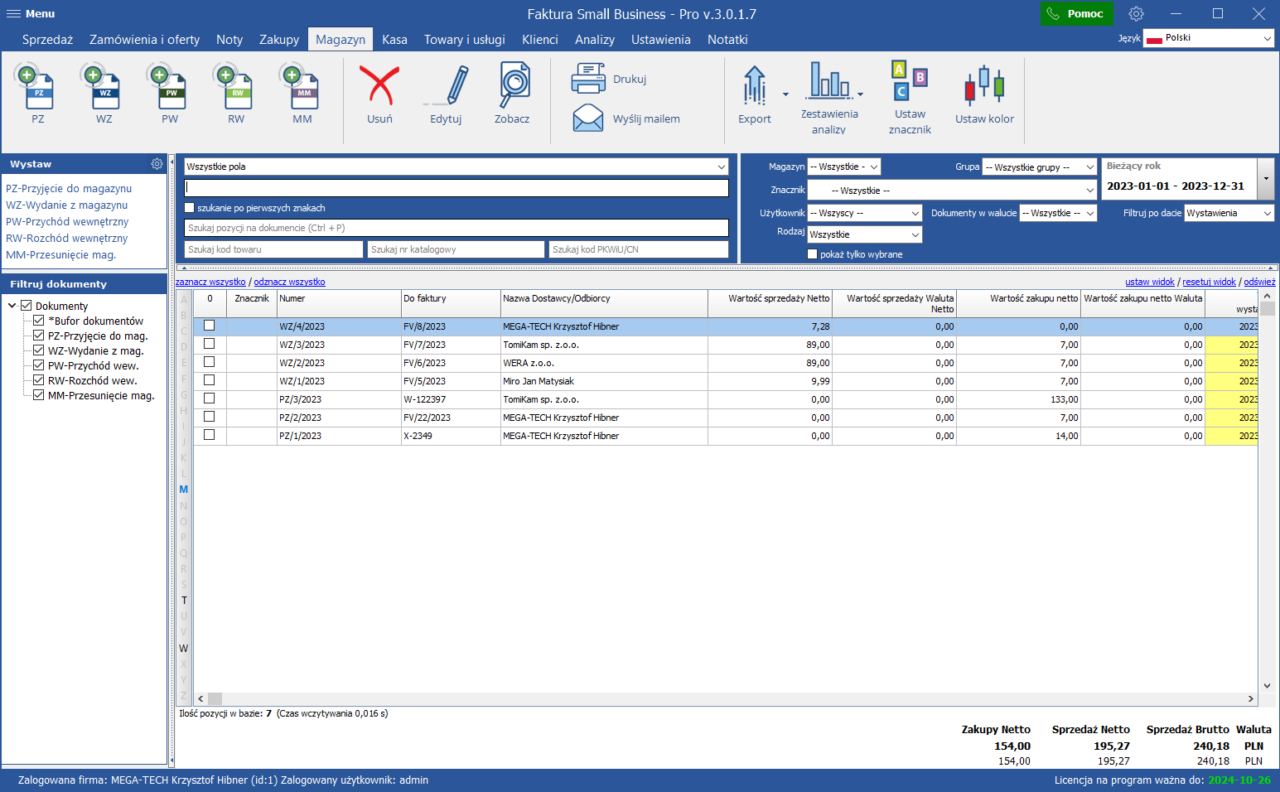Open the Polski language selector
The height and width of the screenshot is (792, 1280).
click(1208, 38)
